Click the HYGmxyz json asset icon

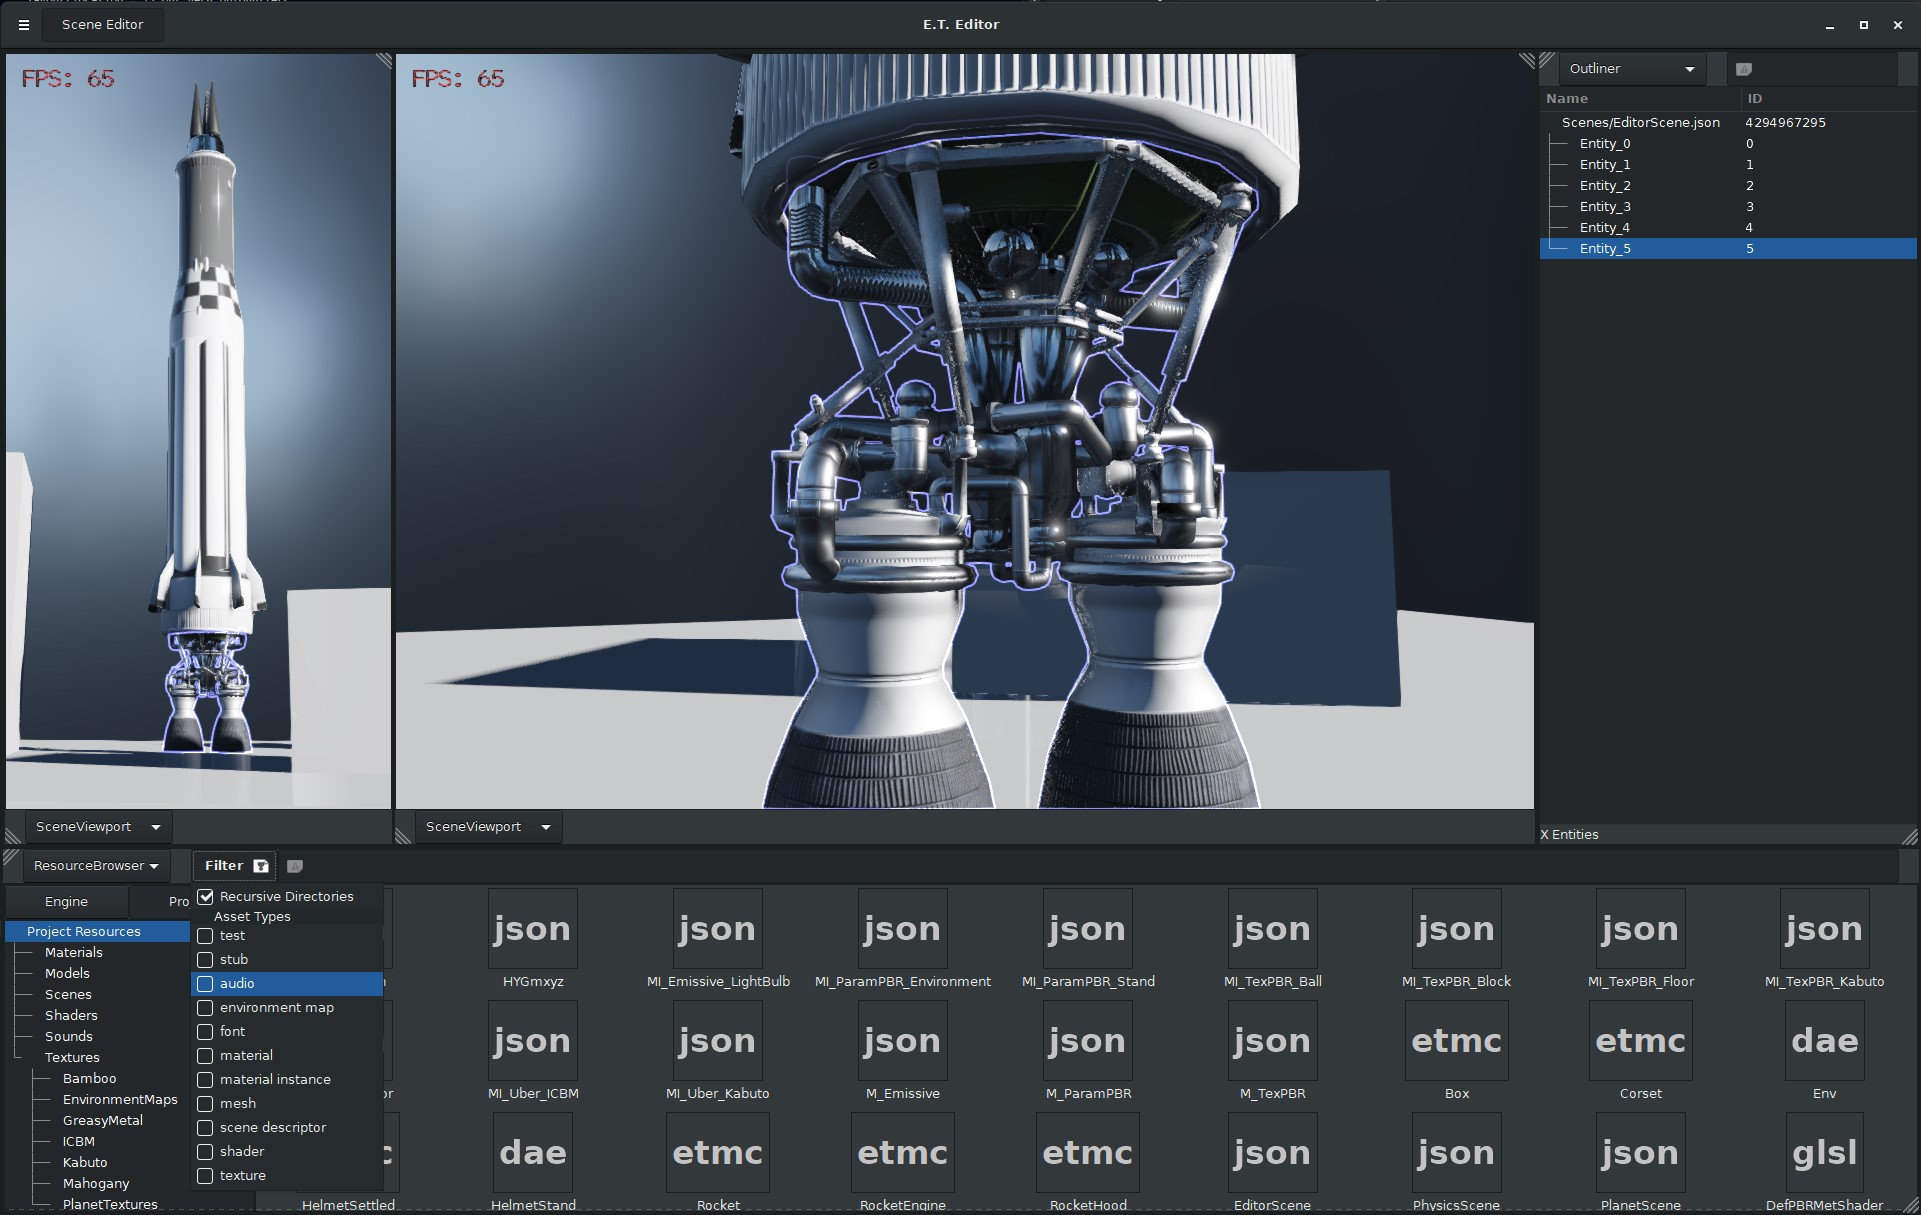coord(532,929)
